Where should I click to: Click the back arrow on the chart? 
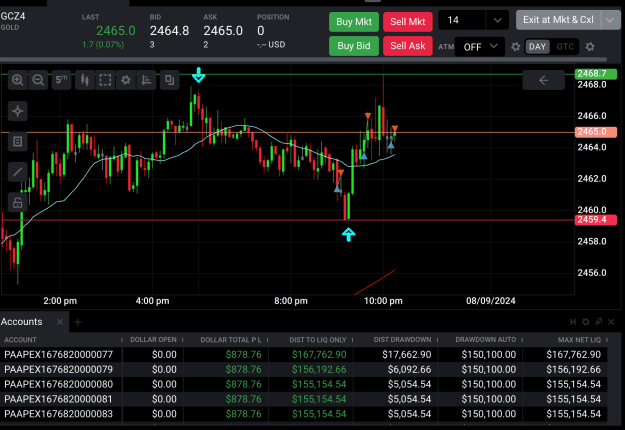click(543, 81)
